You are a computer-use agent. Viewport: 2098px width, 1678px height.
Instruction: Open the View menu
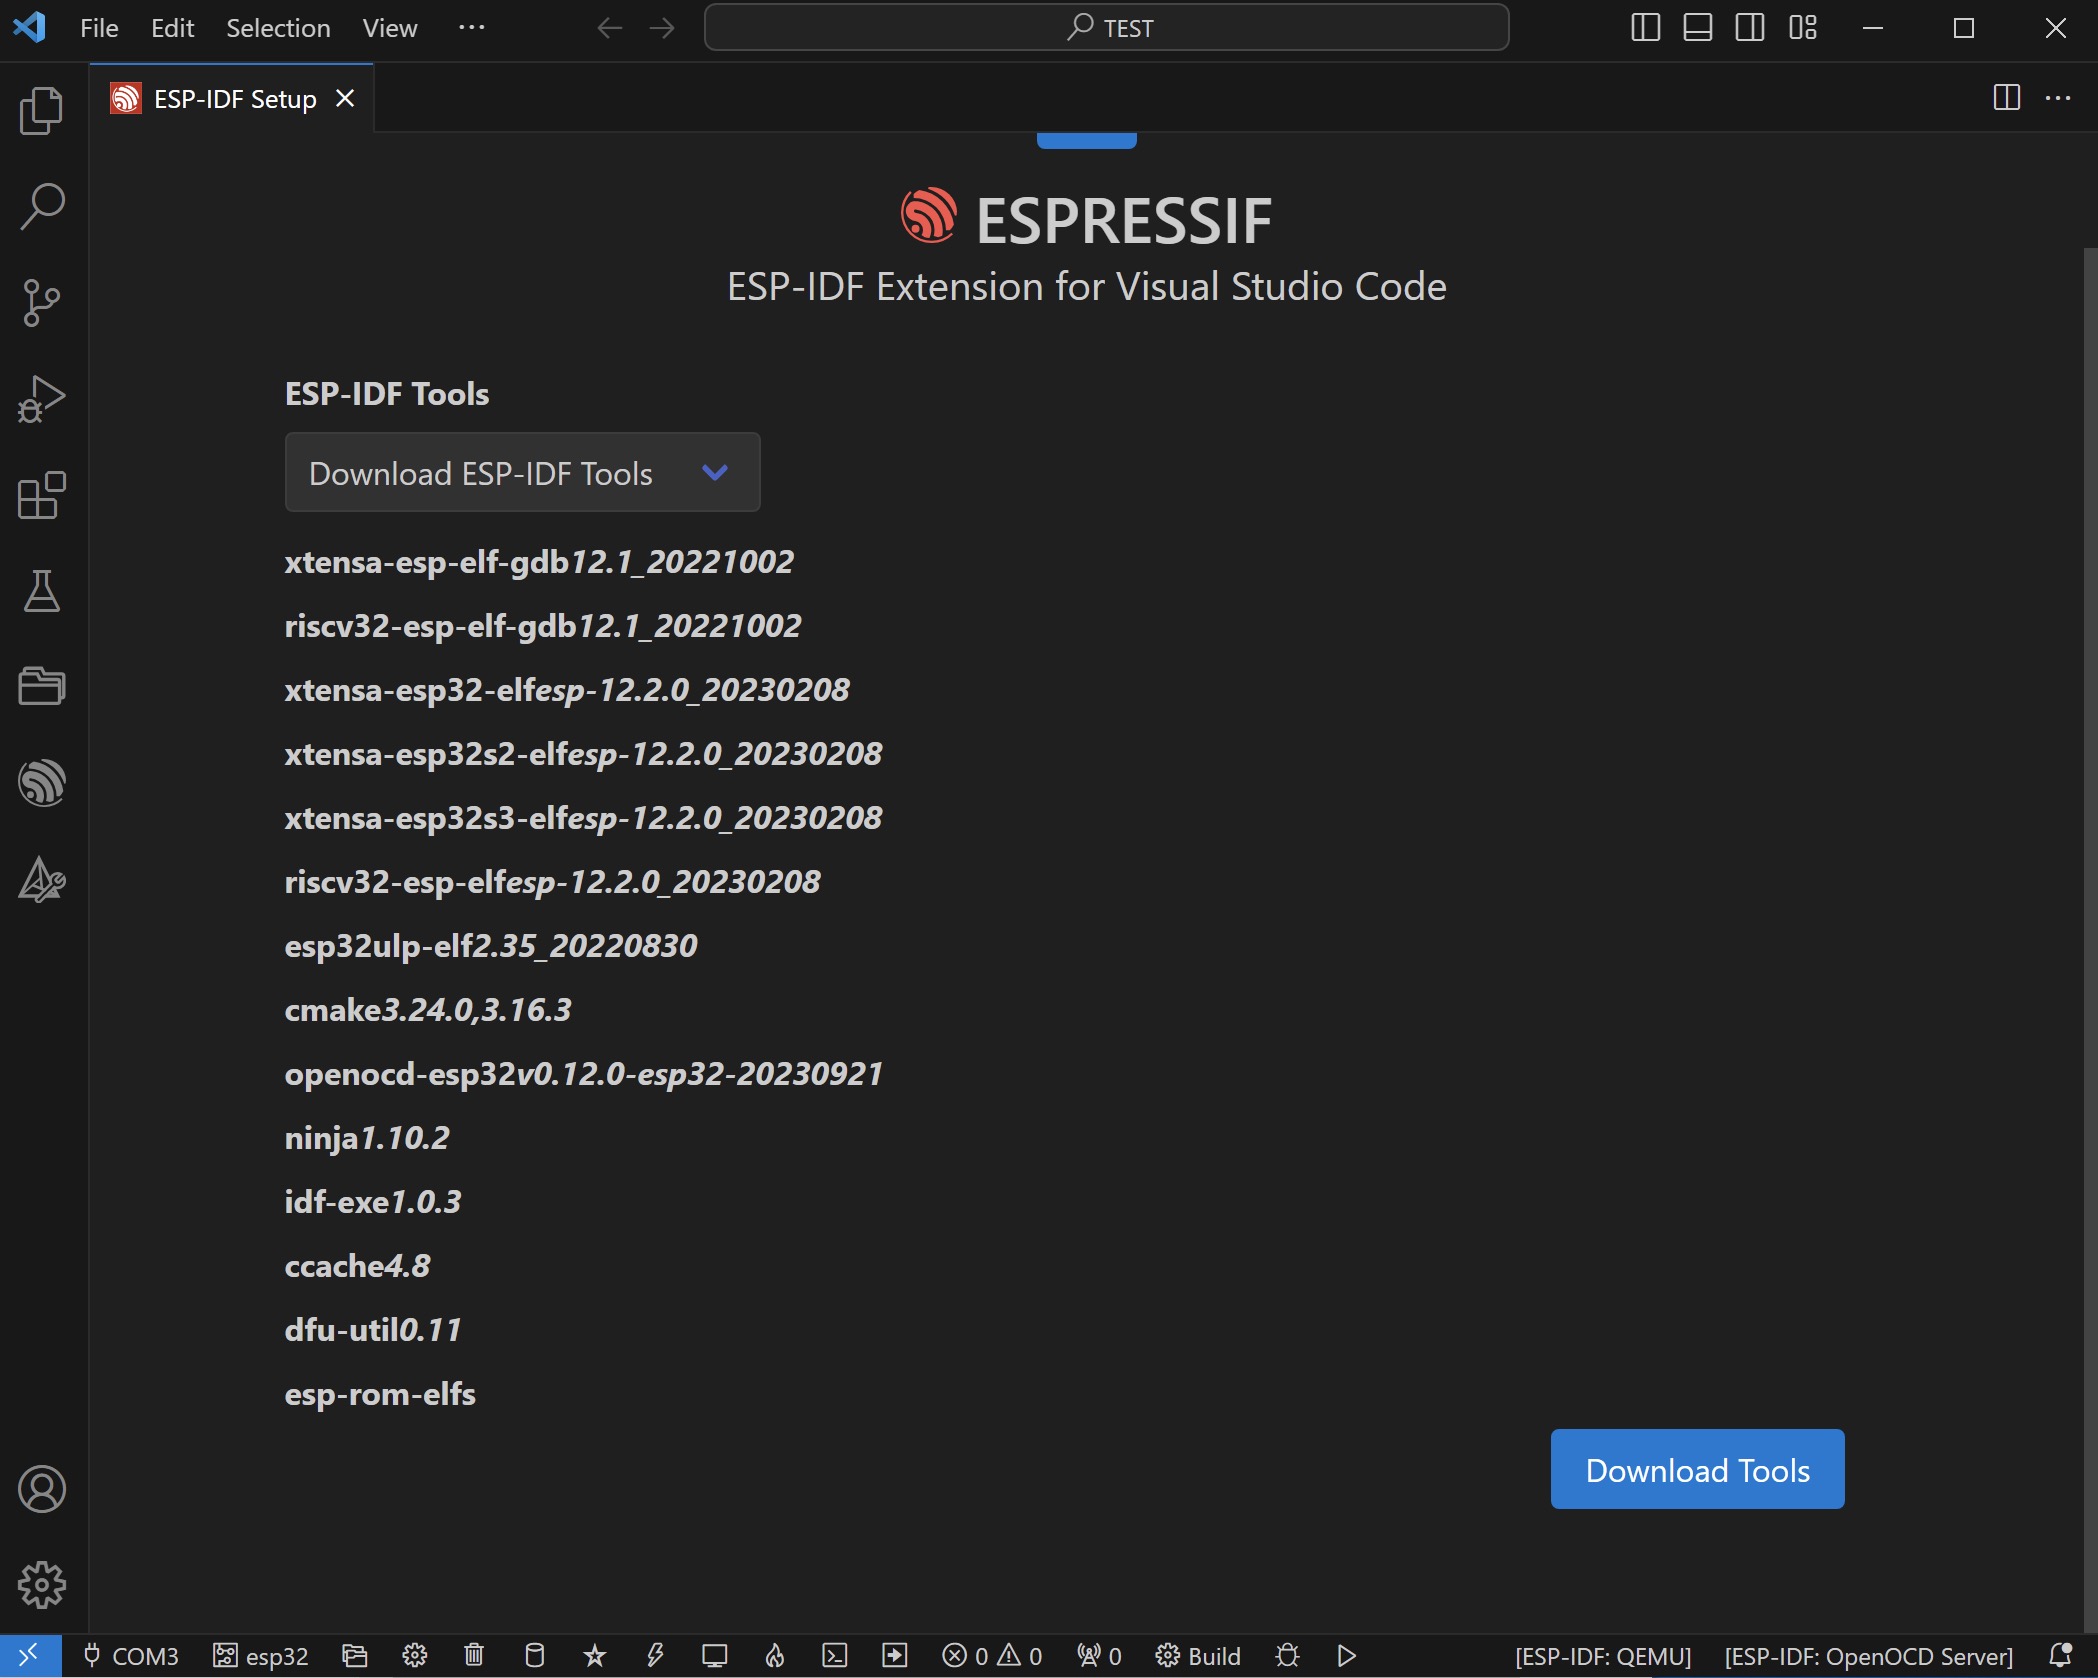click(x=390, y=28)
